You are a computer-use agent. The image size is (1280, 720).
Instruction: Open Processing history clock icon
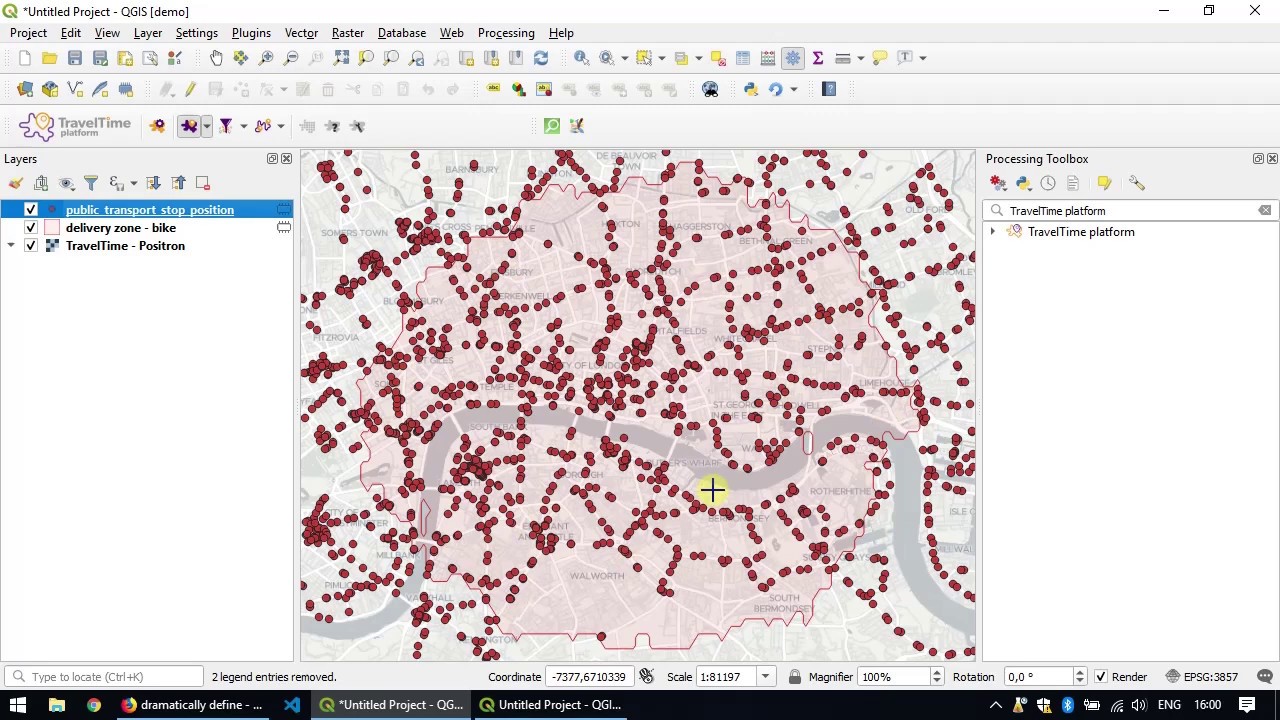[1048, 183]
